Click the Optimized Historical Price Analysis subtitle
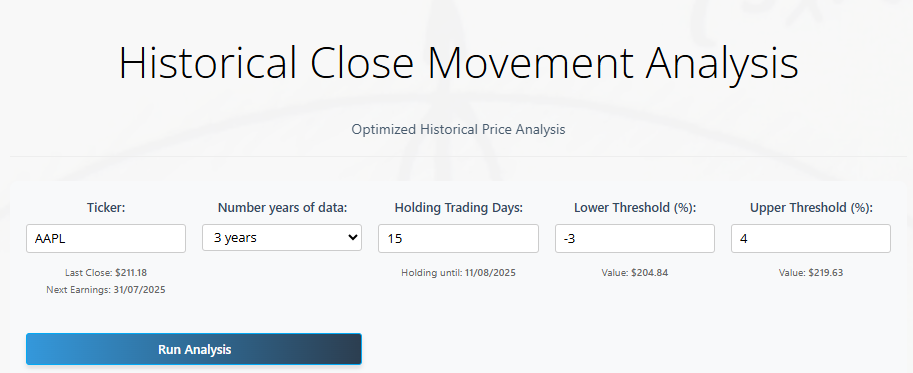 pyautogui.click(x=458, y=129)
